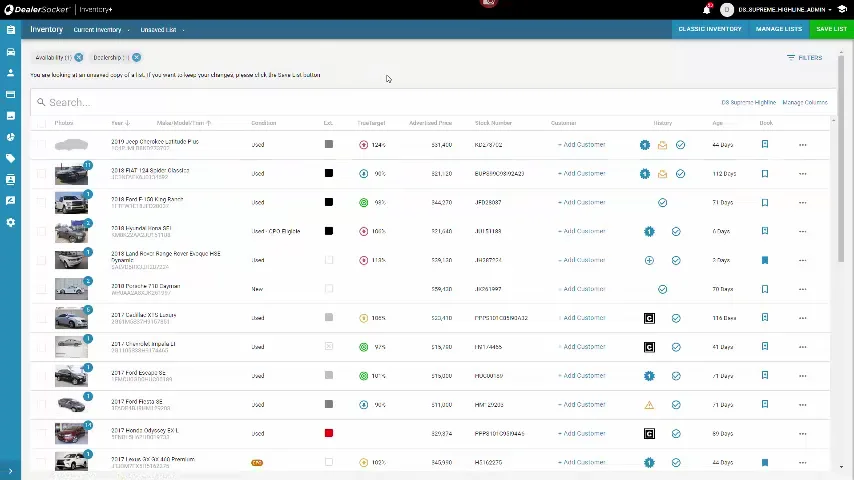
Task: Click the gray exterior swatch for Jeep Cherokee
Action: tap(328, 144)
